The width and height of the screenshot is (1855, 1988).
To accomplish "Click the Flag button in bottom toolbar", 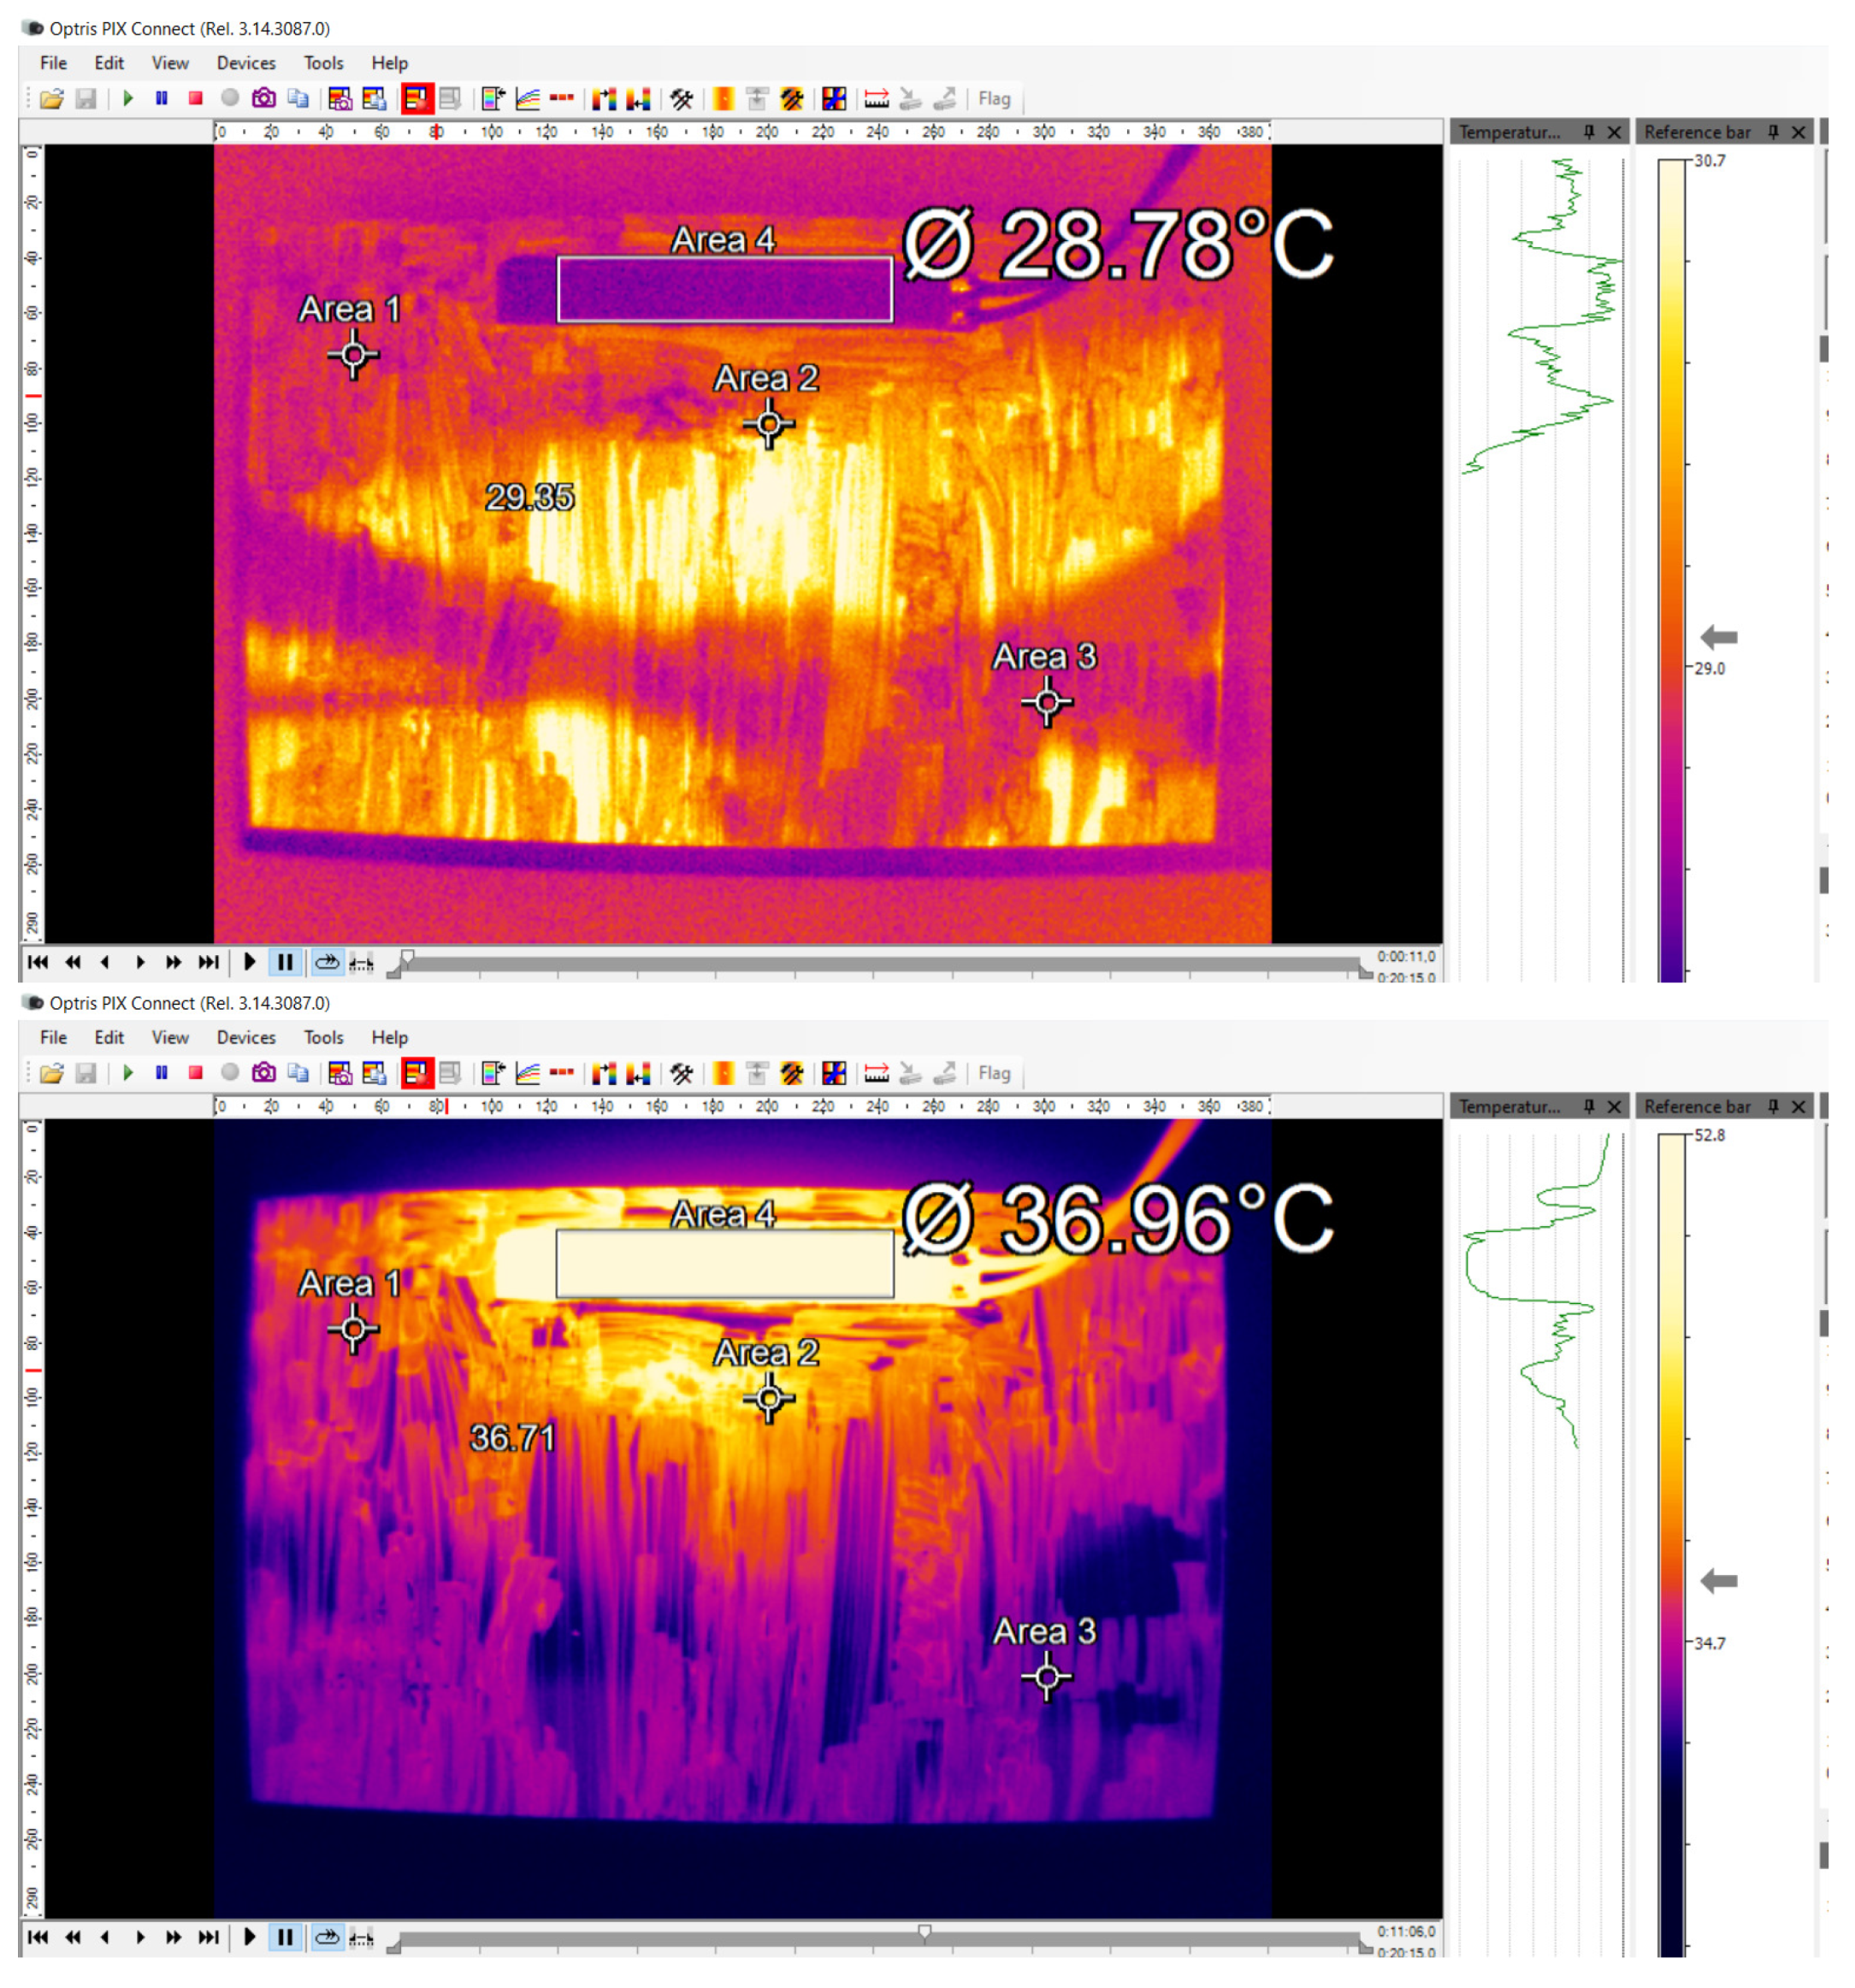I will pos(993,1072).
